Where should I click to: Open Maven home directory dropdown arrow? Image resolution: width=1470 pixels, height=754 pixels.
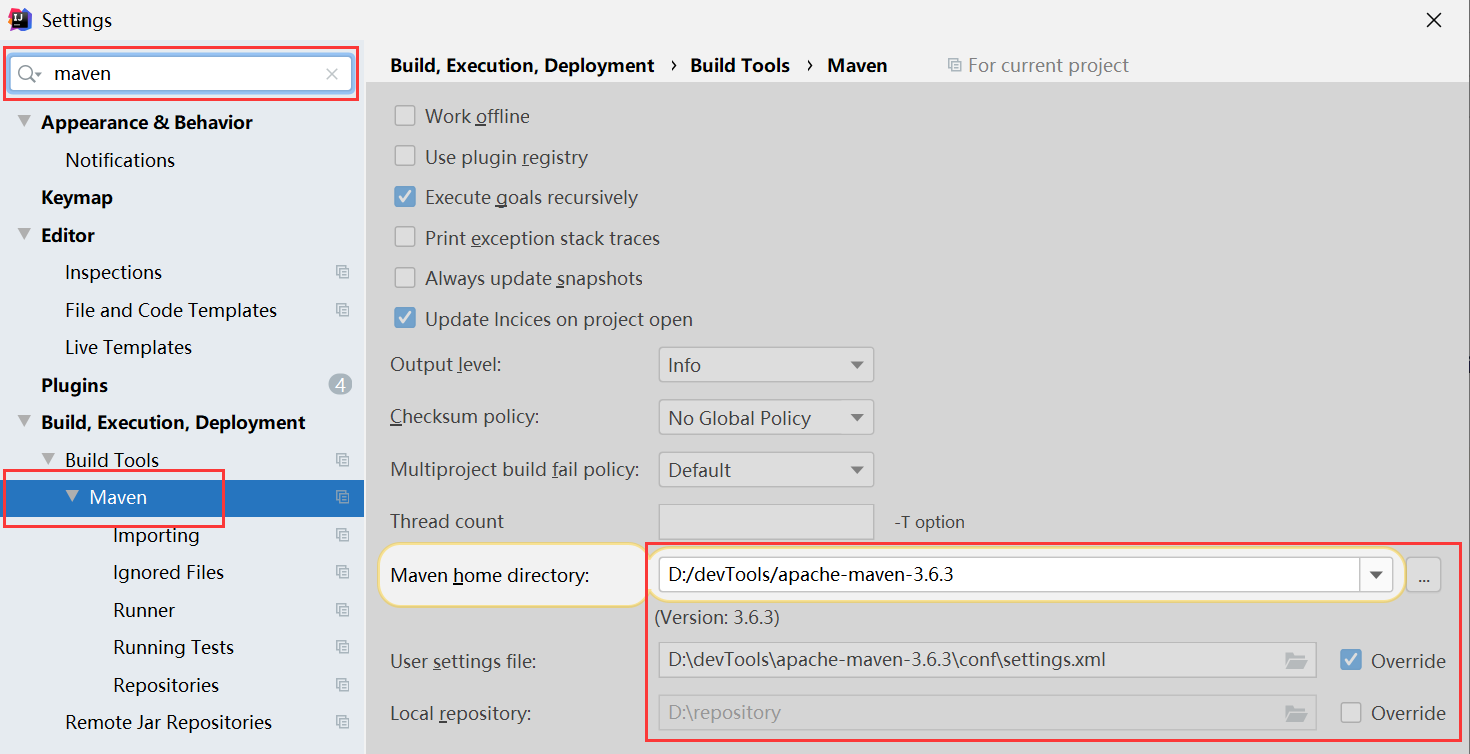point(1376,574)
